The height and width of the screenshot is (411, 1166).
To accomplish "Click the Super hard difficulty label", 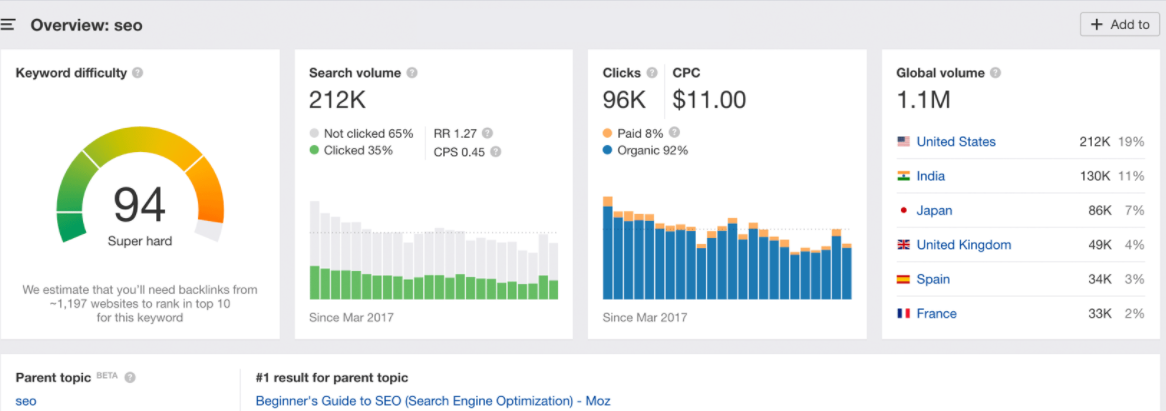I will (x=140, y=242).
